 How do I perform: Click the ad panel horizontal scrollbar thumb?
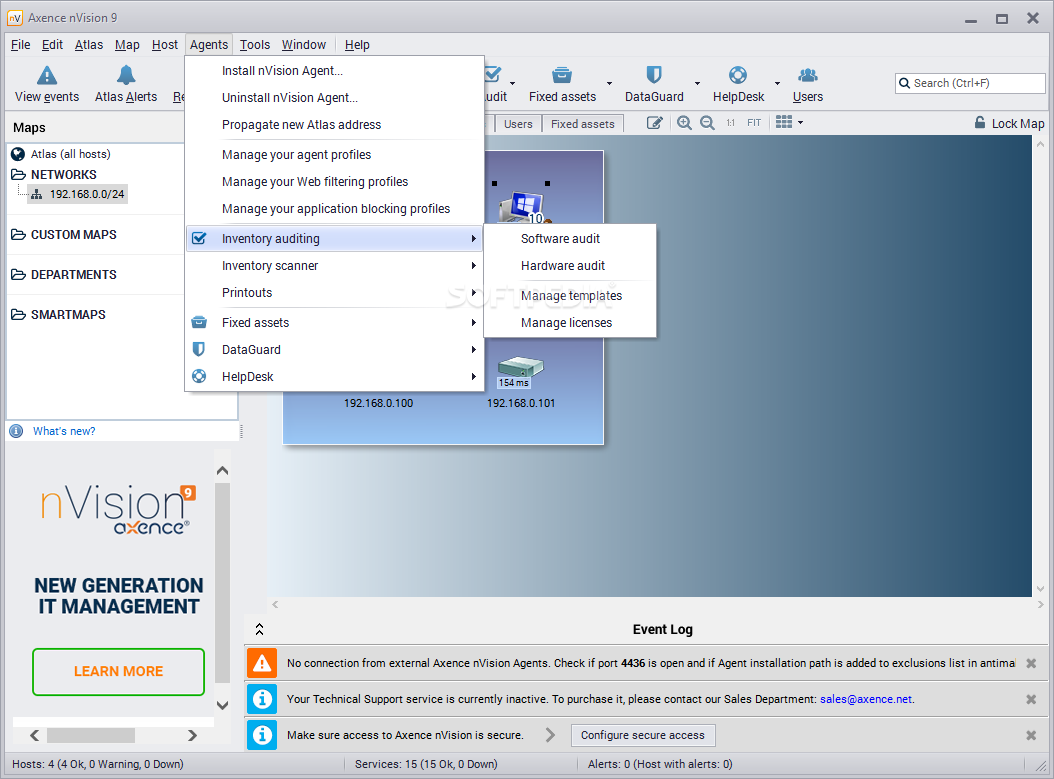click(91, 735)
